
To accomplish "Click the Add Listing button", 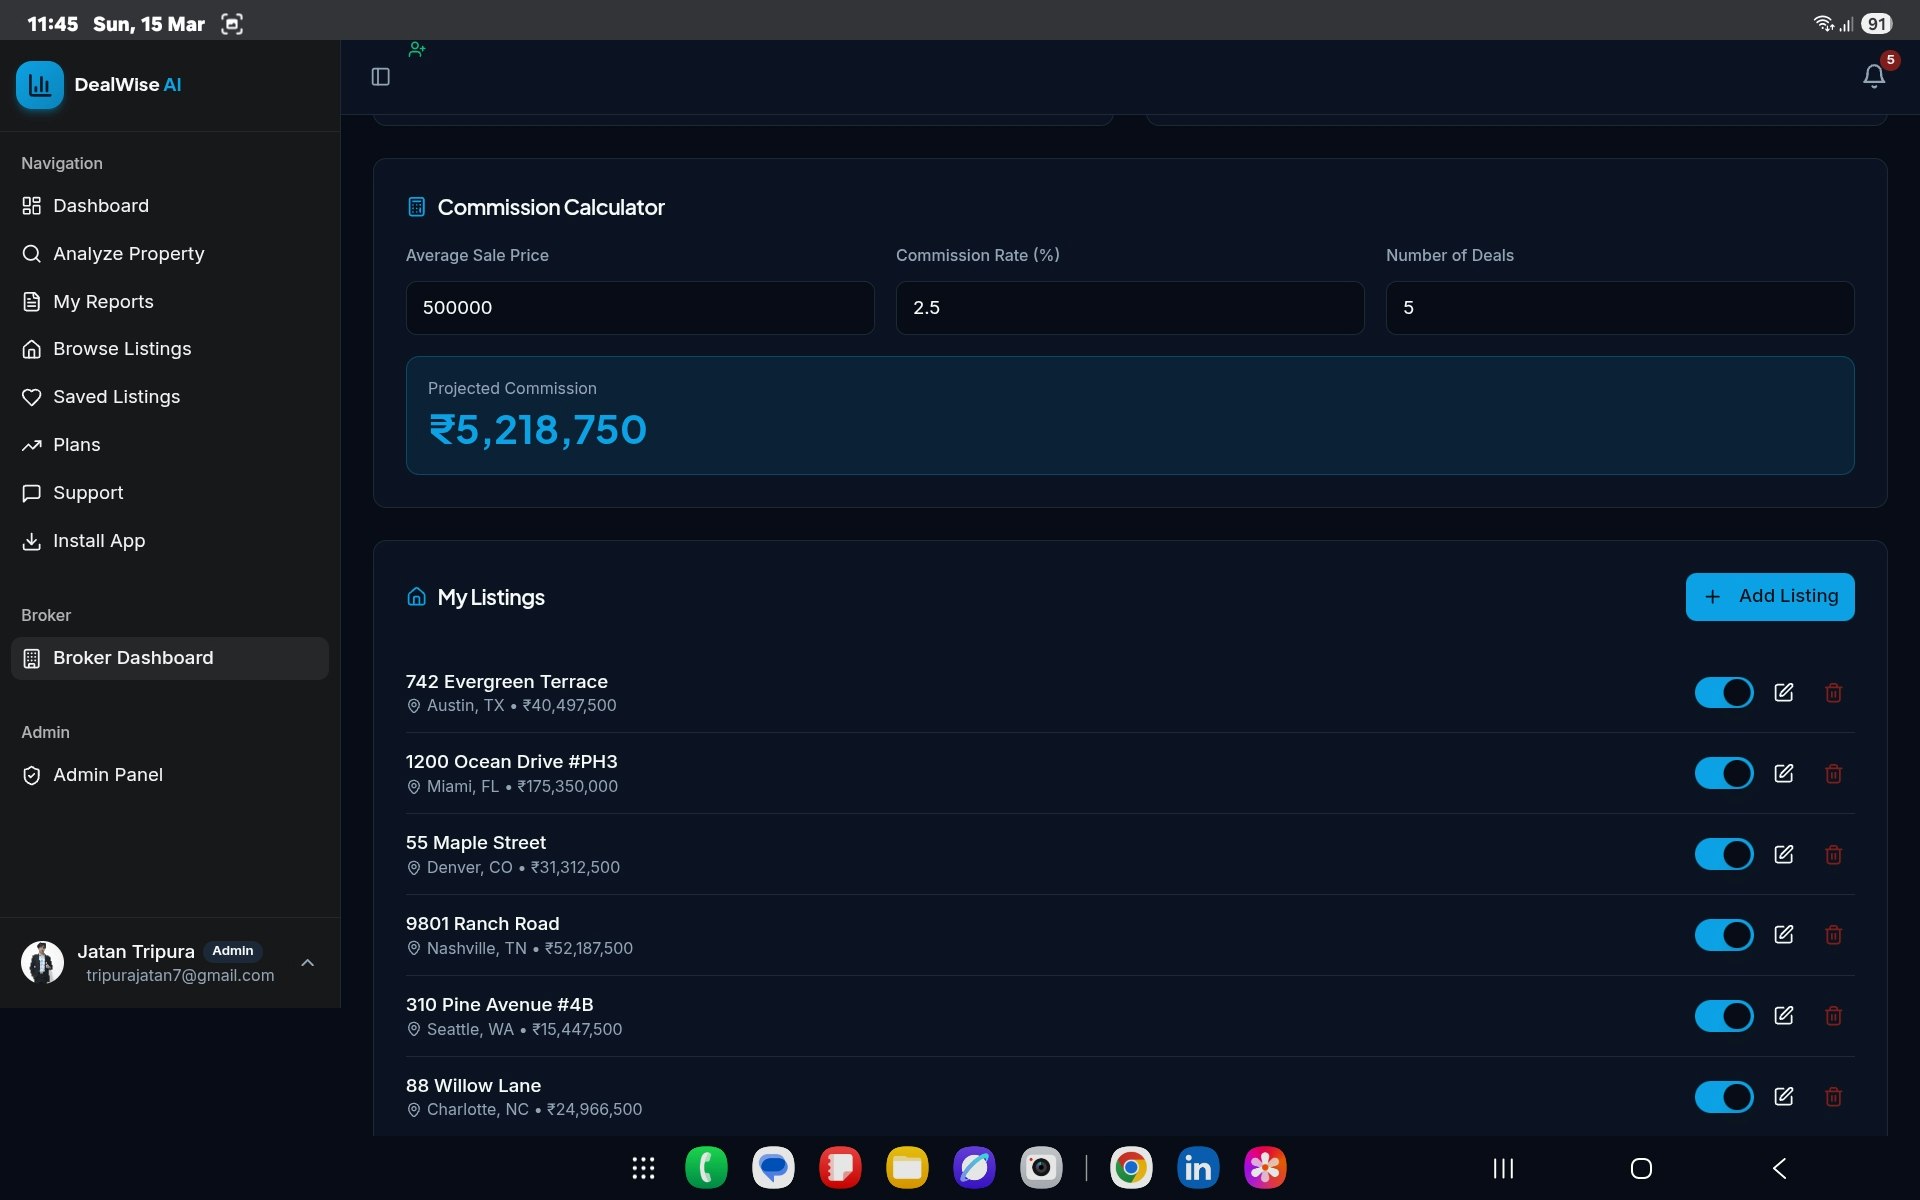I will [x=1769, y=596].
